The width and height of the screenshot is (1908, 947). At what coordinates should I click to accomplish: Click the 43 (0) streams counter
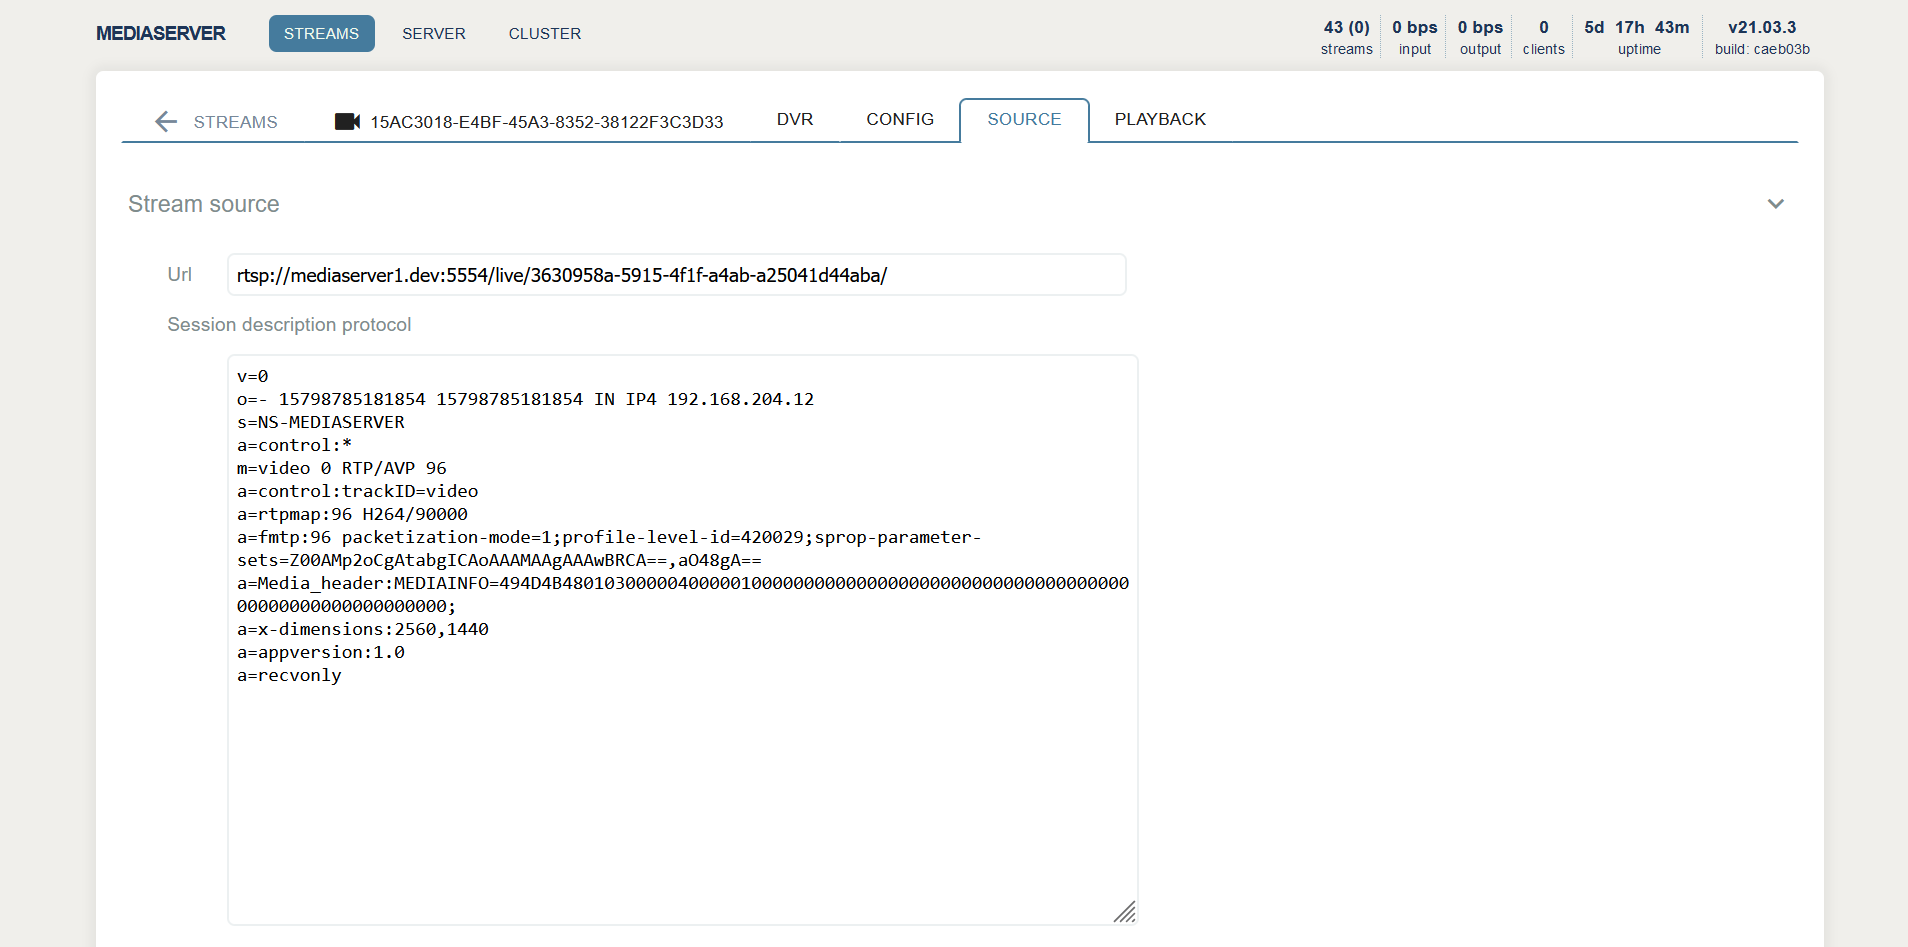point(1346,37)
